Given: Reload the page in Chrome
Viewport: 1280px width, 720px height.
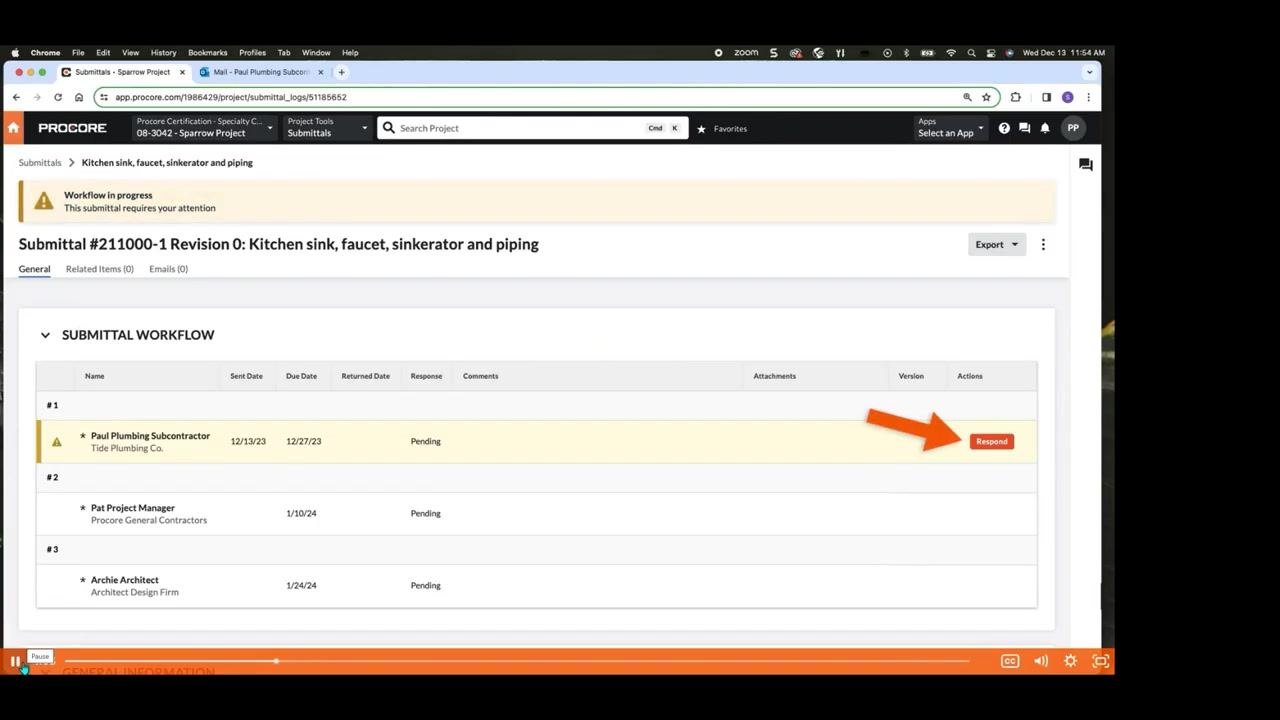Looking at the screenshot, I should (x=58, y=97).
